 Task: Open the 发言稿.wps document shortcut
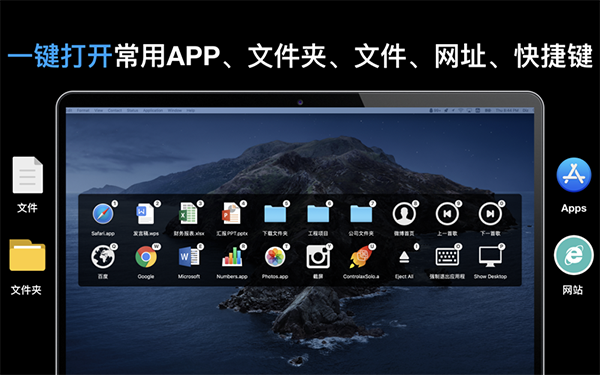(146, 214)
